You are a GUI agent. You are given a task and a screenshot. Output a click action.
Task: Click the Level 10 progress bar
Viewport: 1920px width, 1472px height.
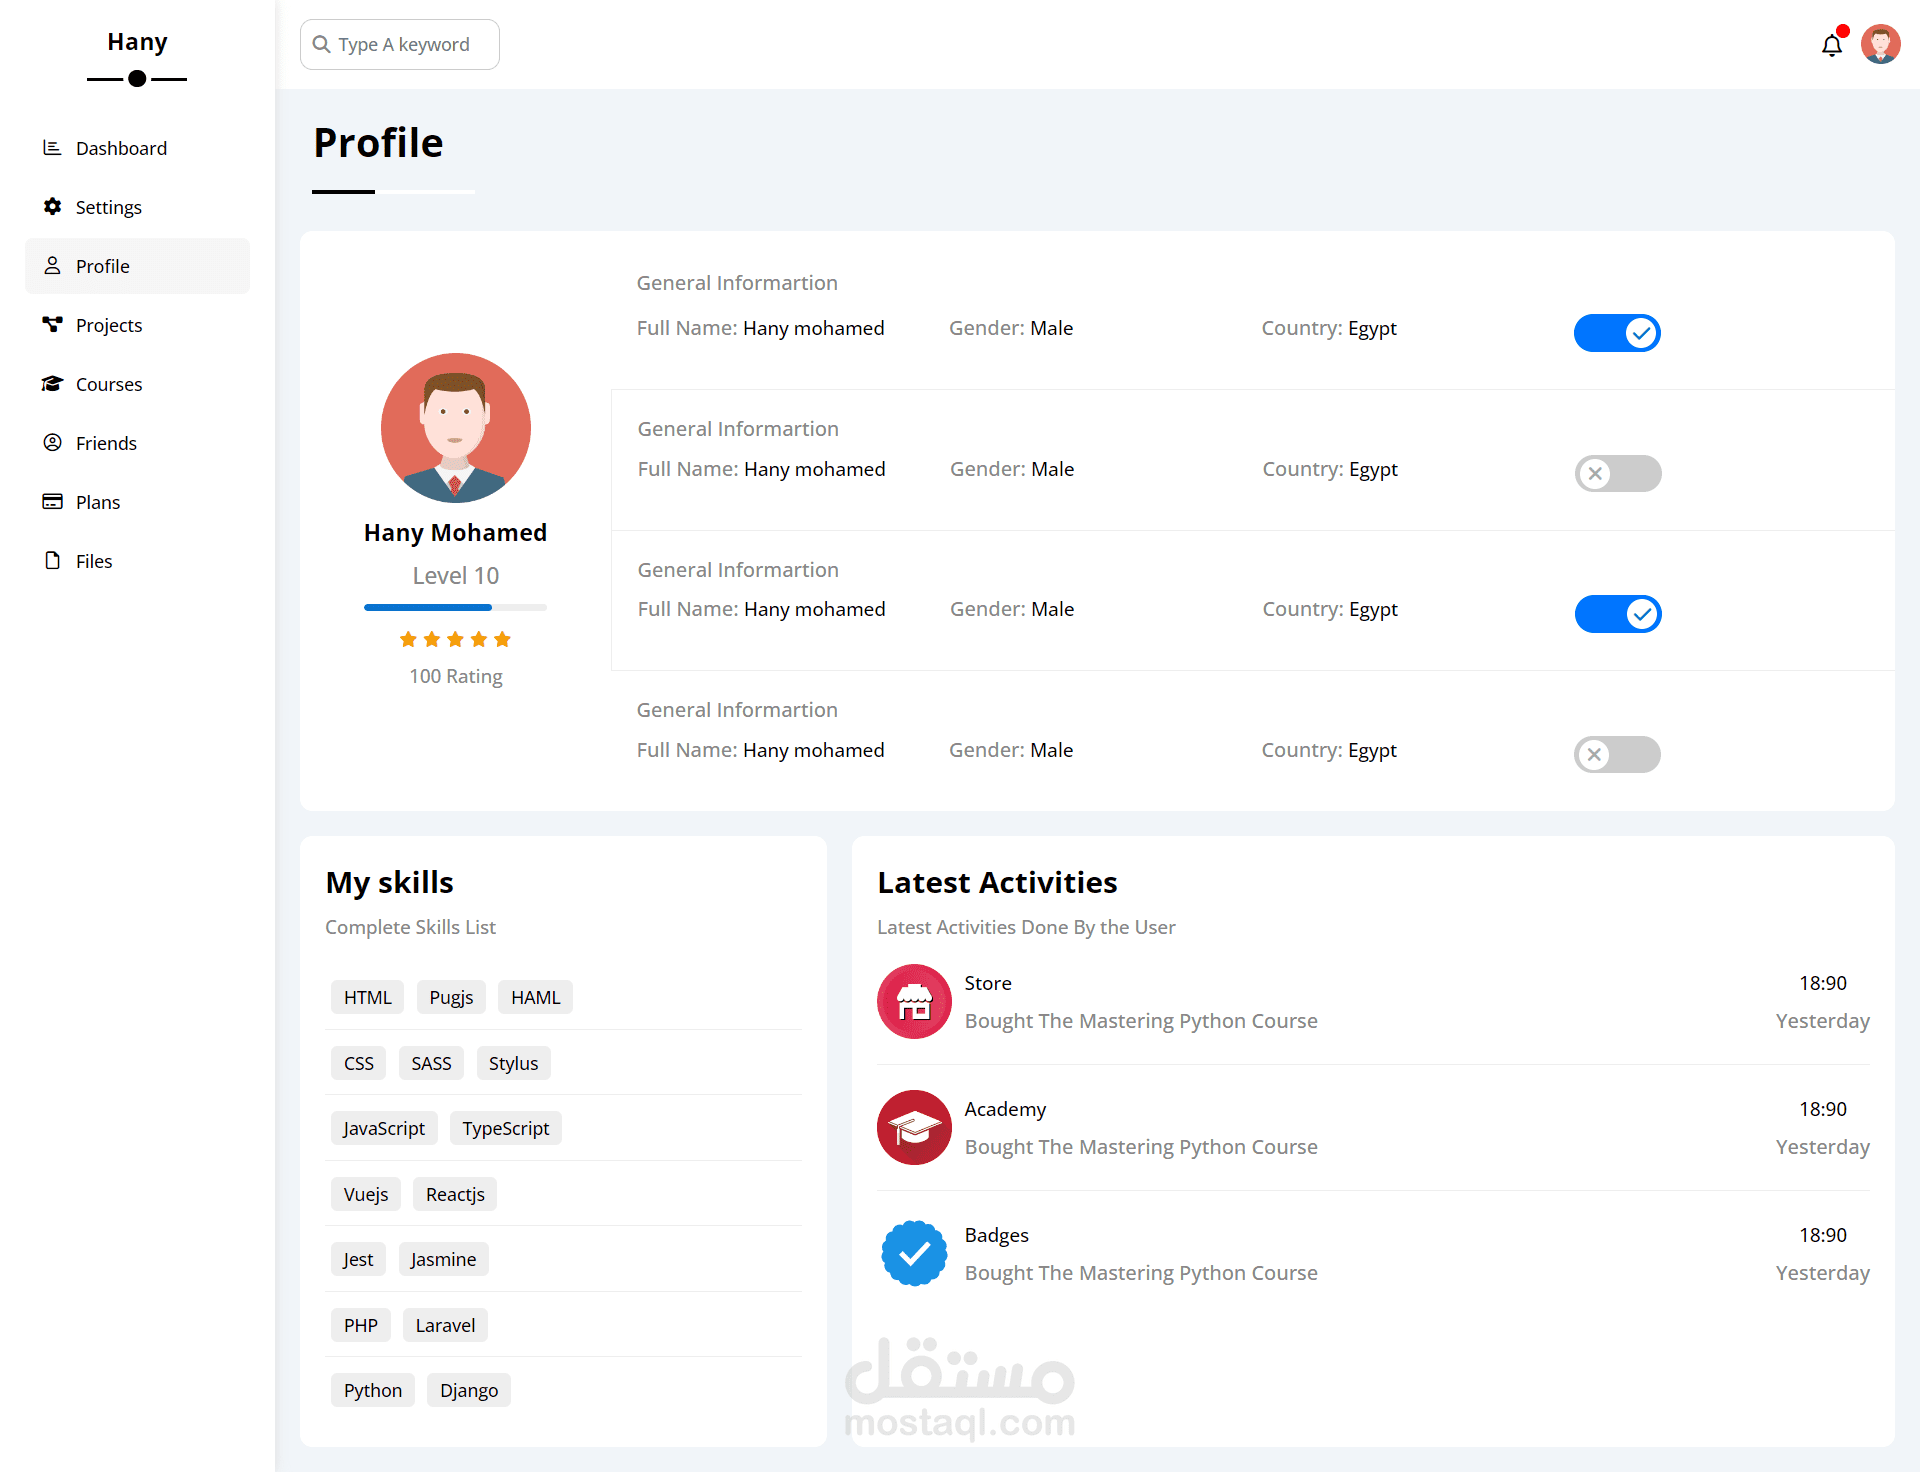455,607
